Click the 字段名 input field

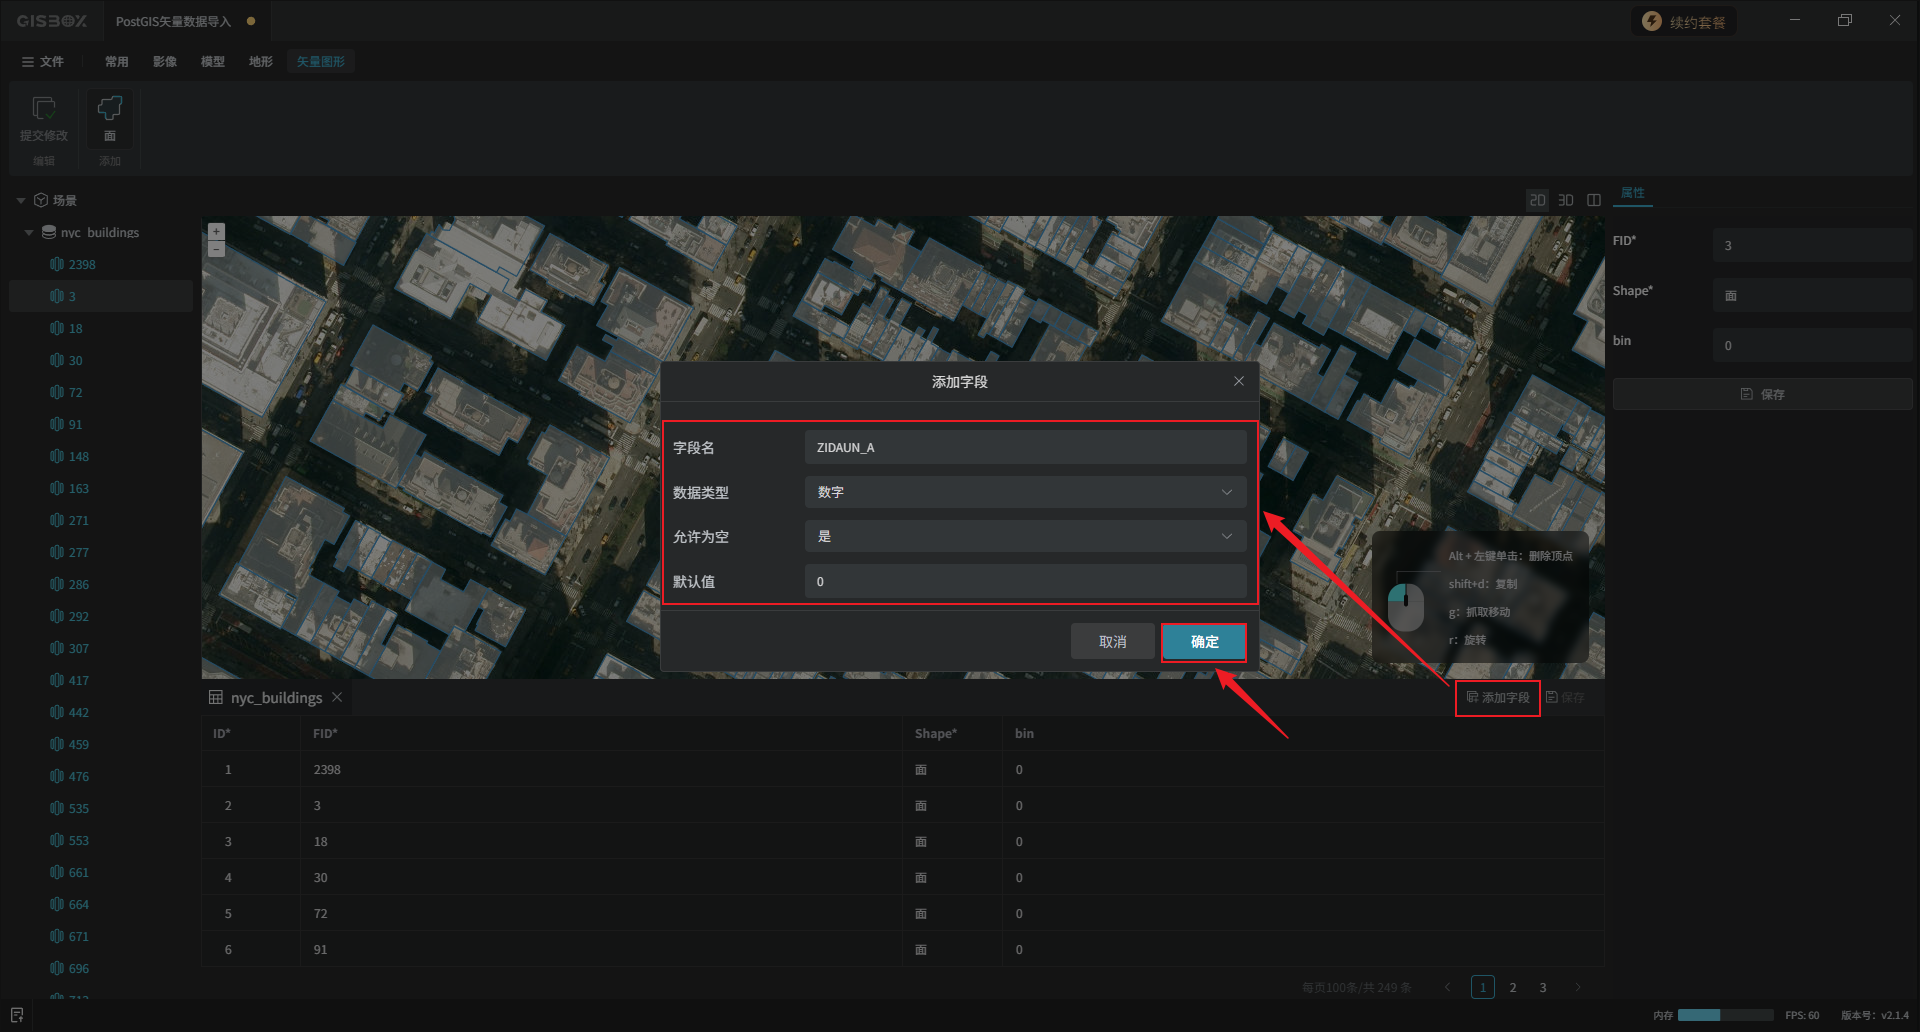pos(1025,448)
